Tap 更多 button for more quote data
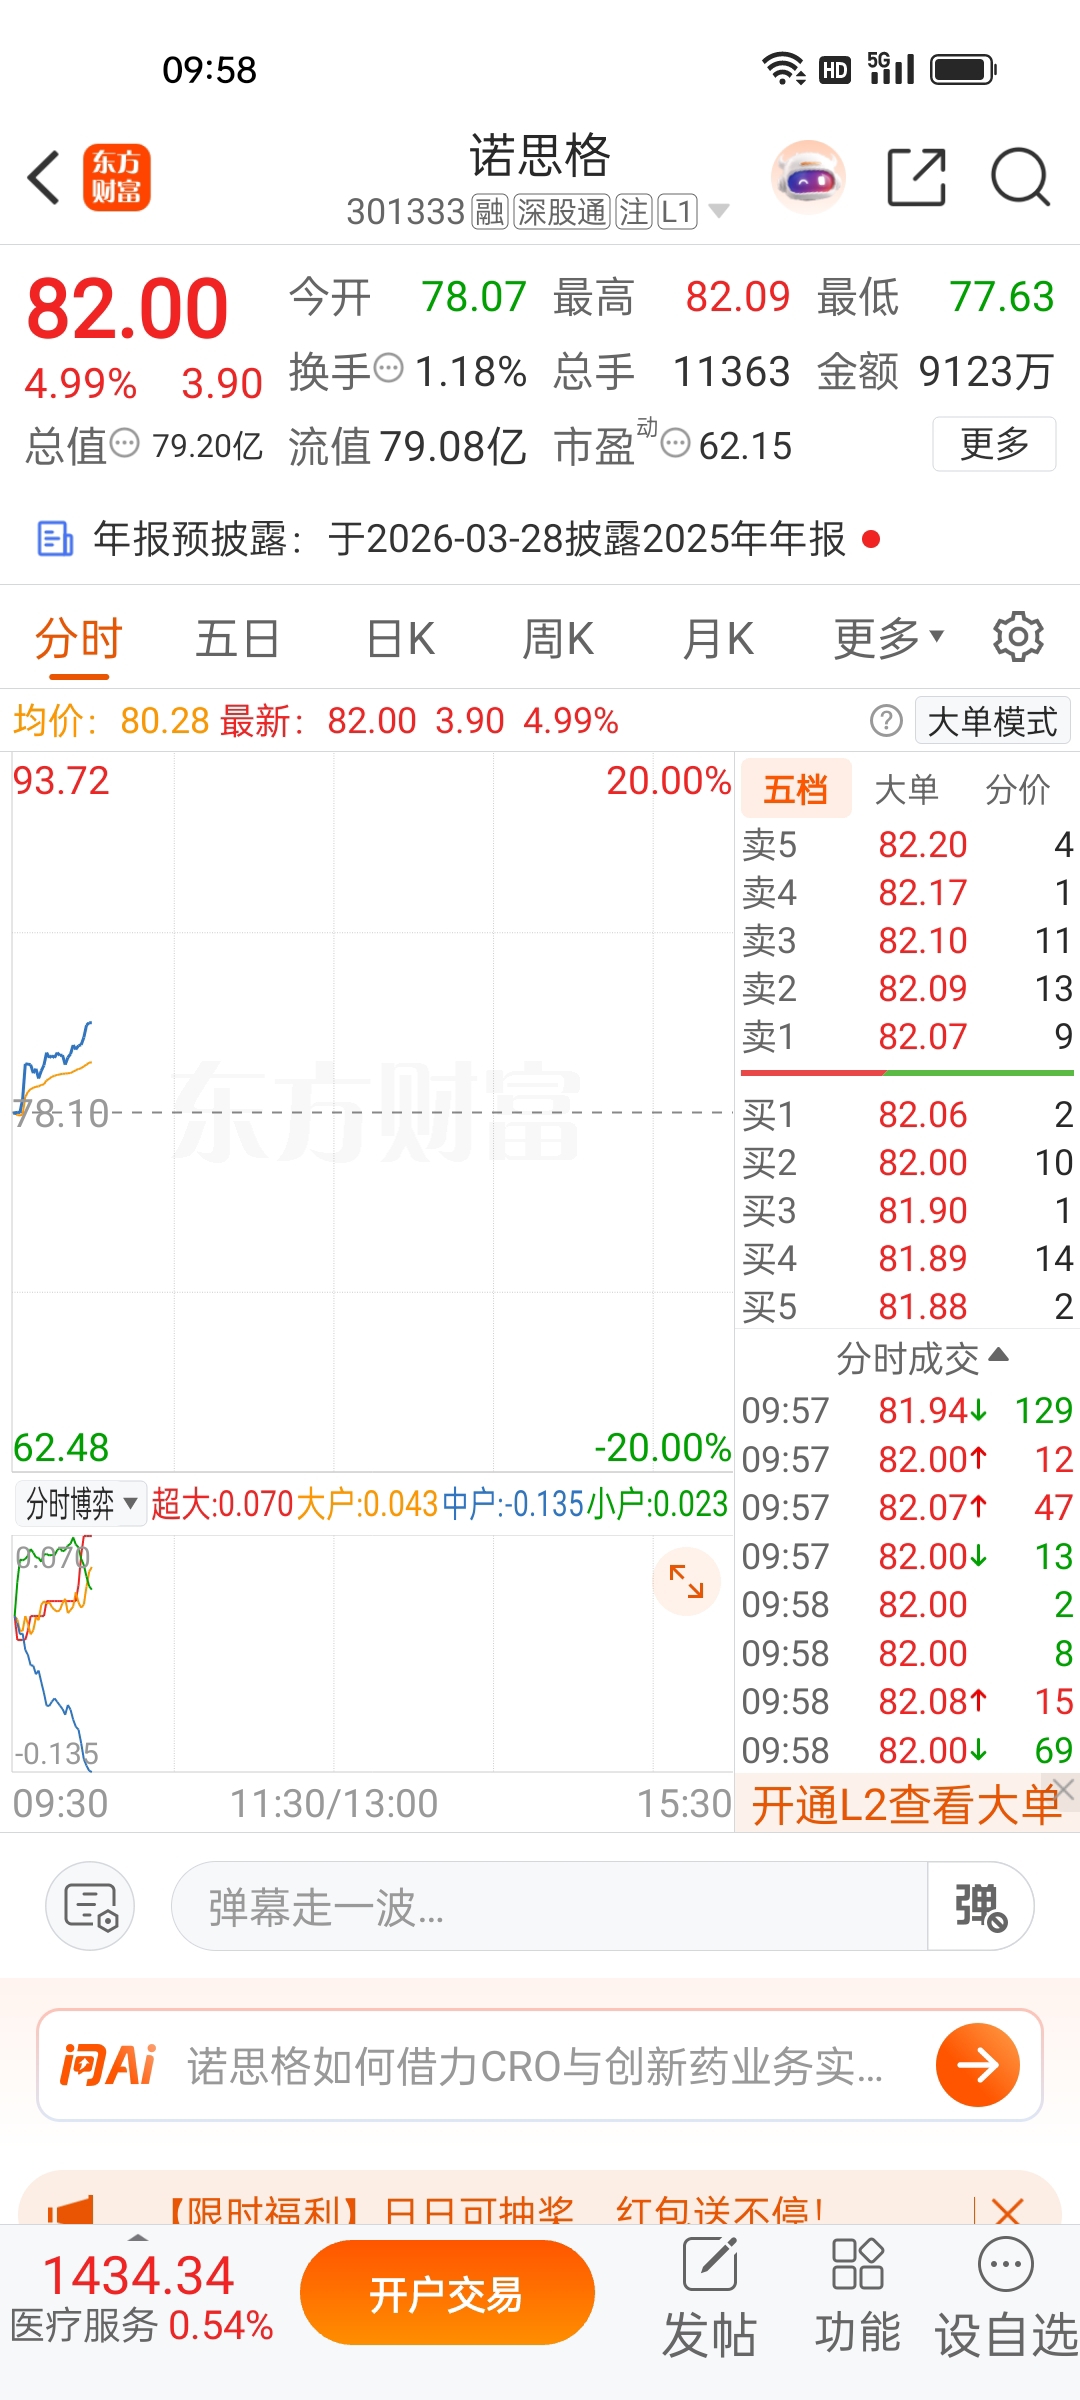This screenshot has width=1080, height=2400. click(994, 444)
